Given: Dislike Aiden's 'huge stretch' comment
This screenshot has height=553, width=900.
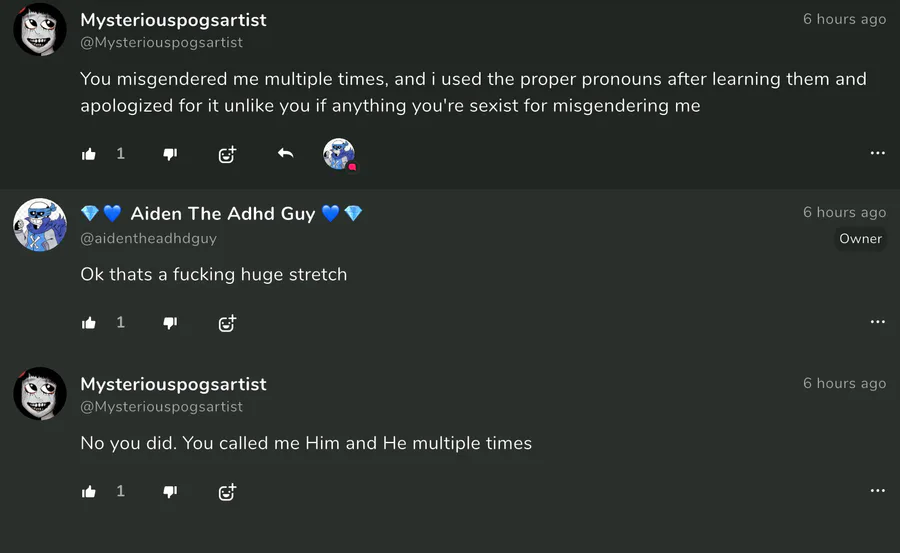Looking at the screenshot, I should tap(170, 323).
